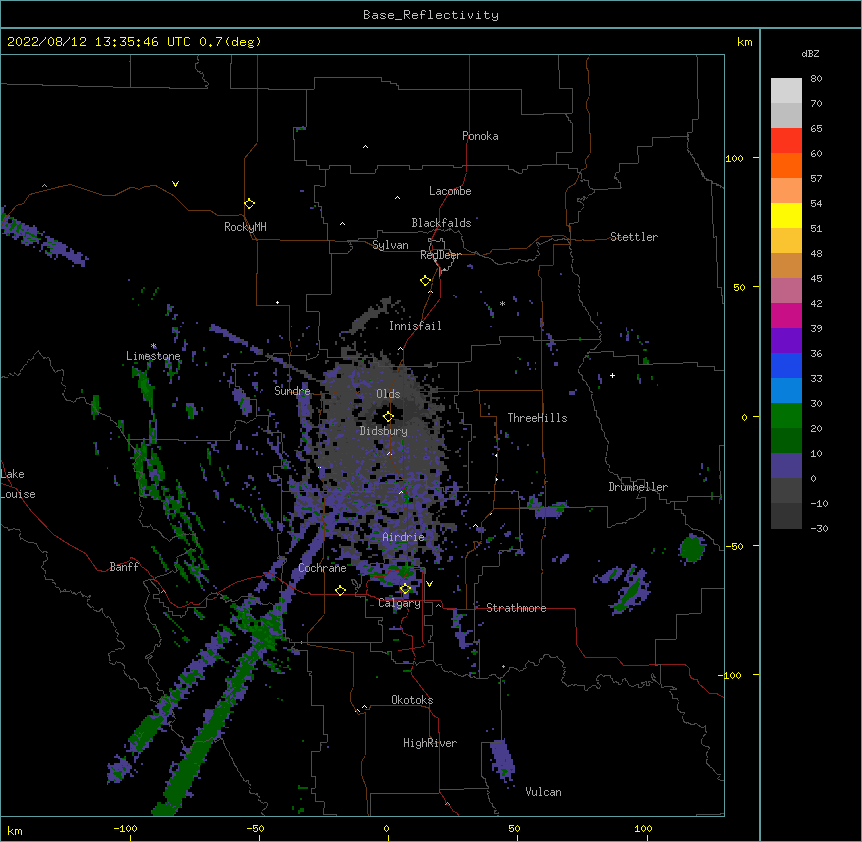Screen dimensions: 862x842
Task: Select the RedDeer label
Action: 440,255
